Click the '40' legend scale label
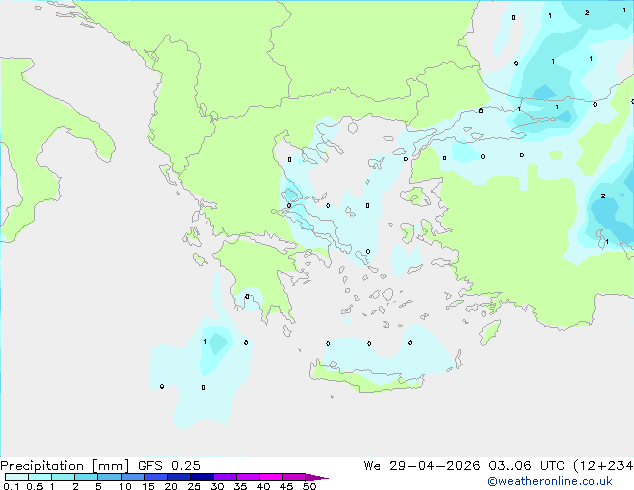The width and height of the screenshot is (634, 490). (263, 486)
